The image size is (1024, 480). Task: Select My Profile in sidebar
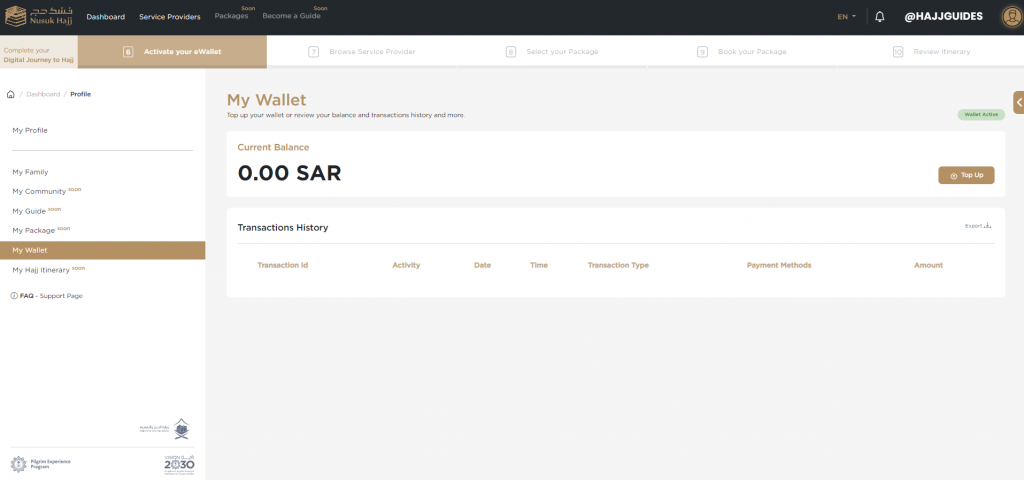point(30,130)
